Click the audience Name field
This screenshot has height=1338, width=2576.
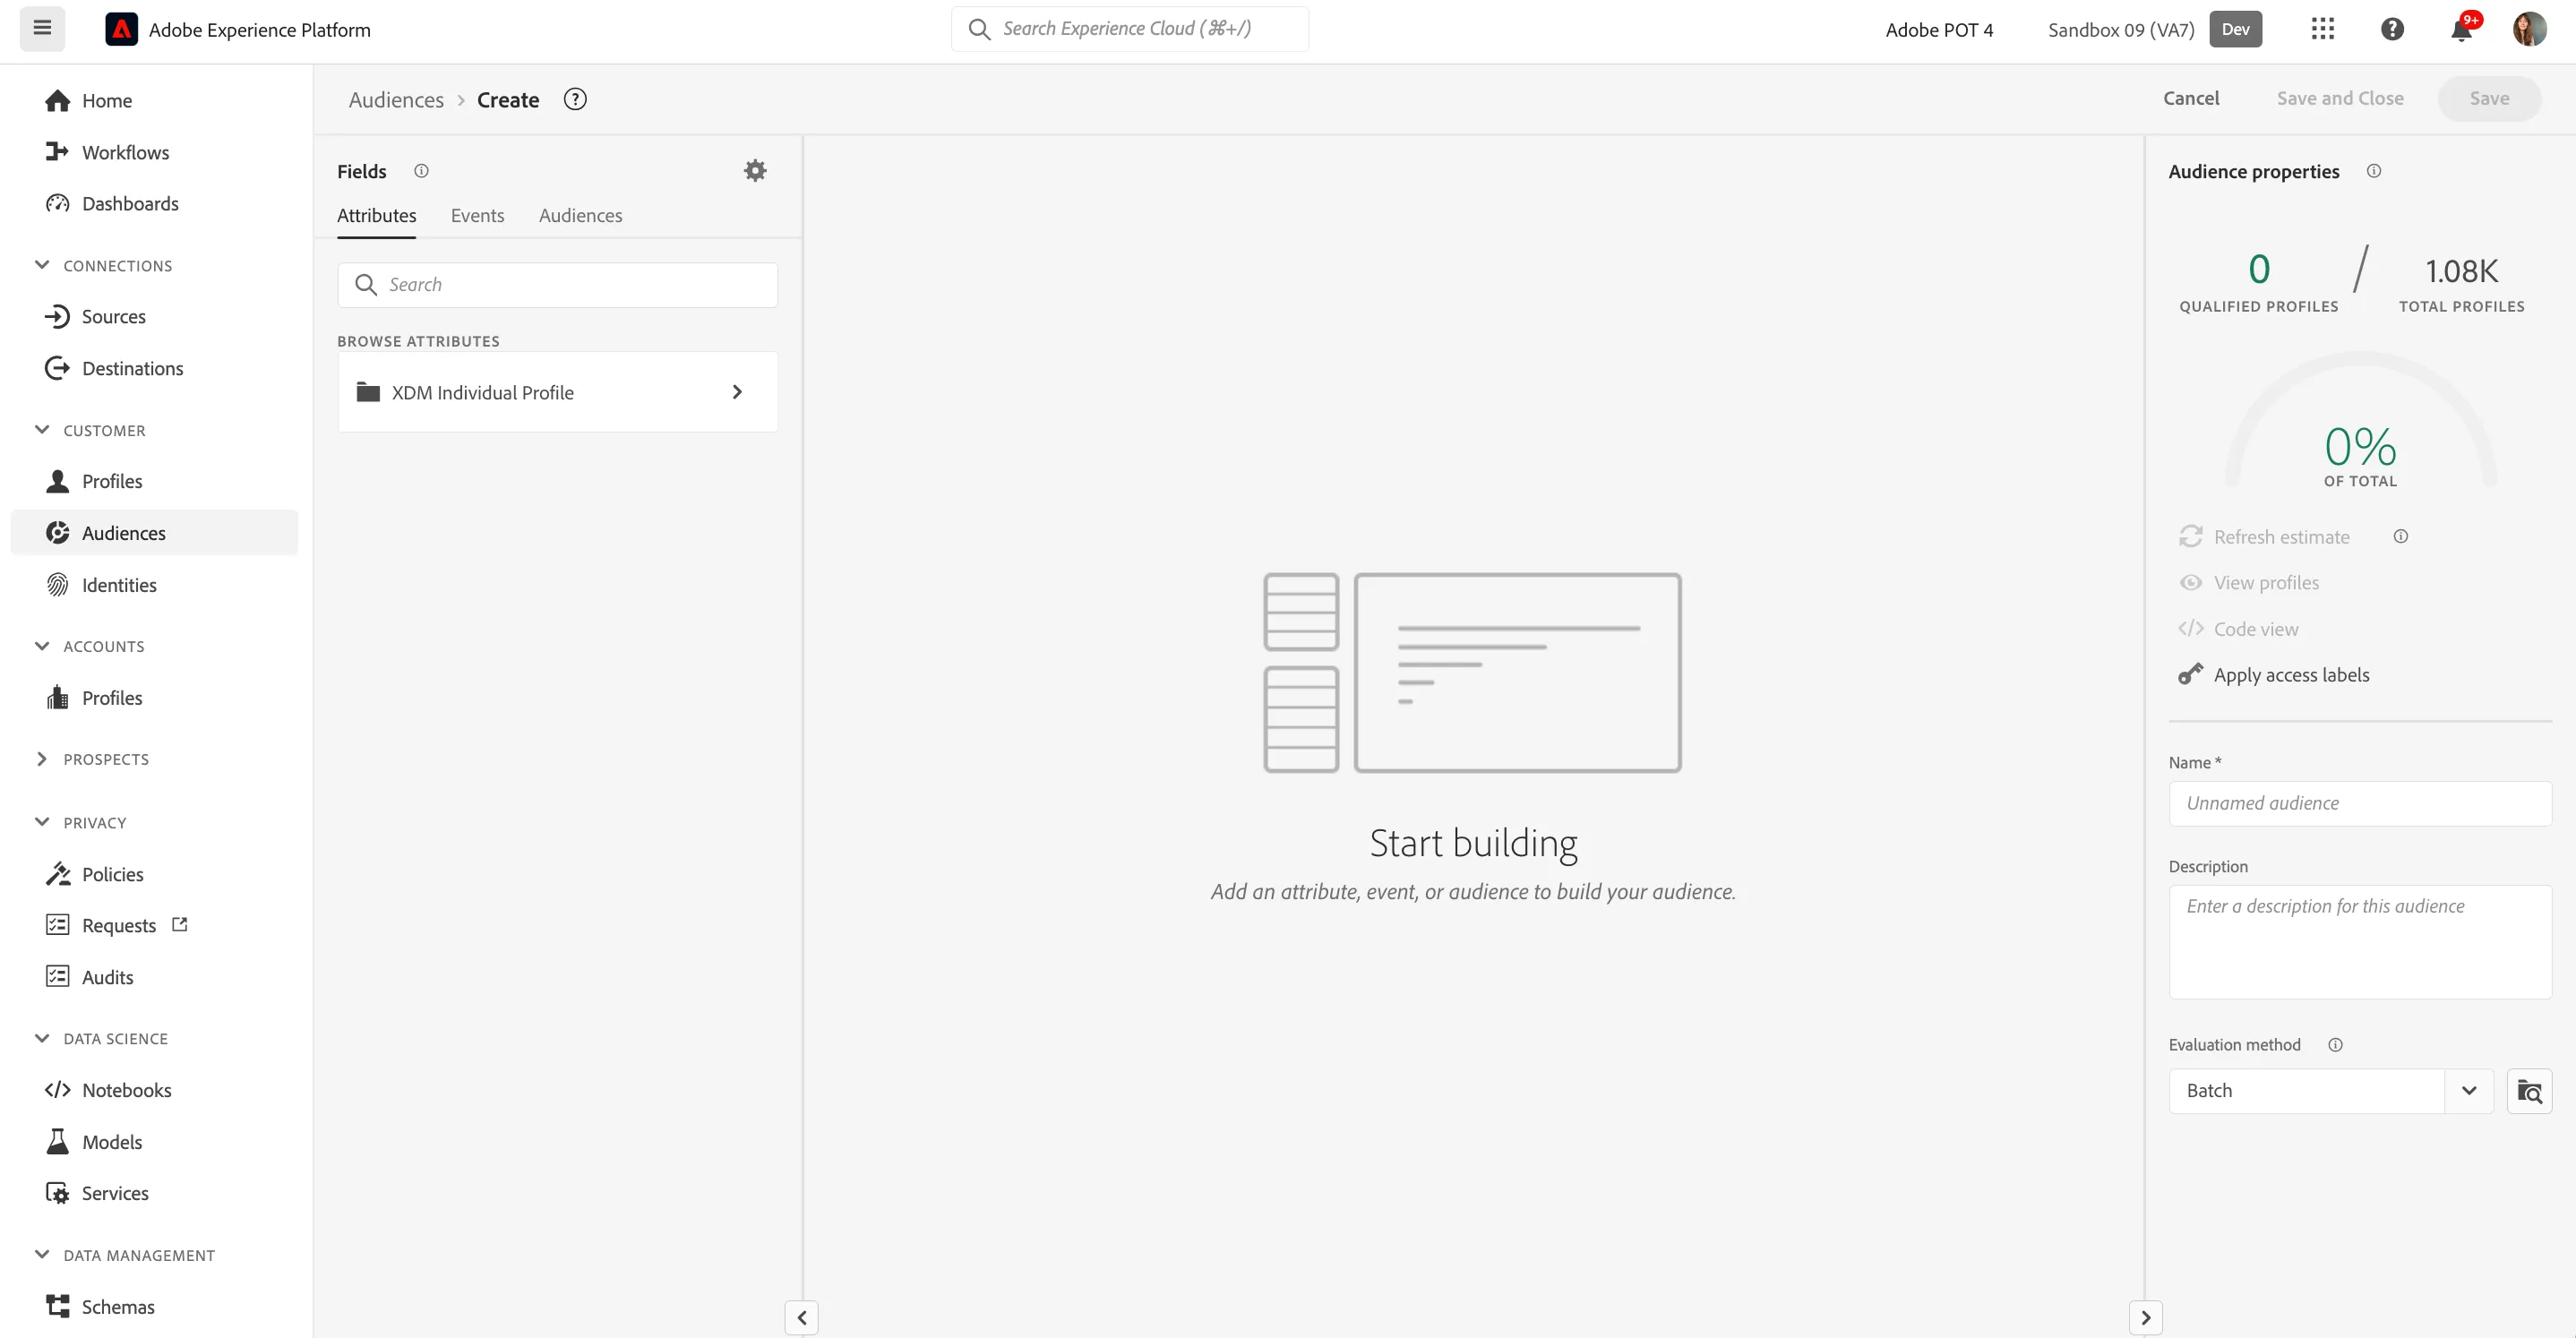point(2360,804)
